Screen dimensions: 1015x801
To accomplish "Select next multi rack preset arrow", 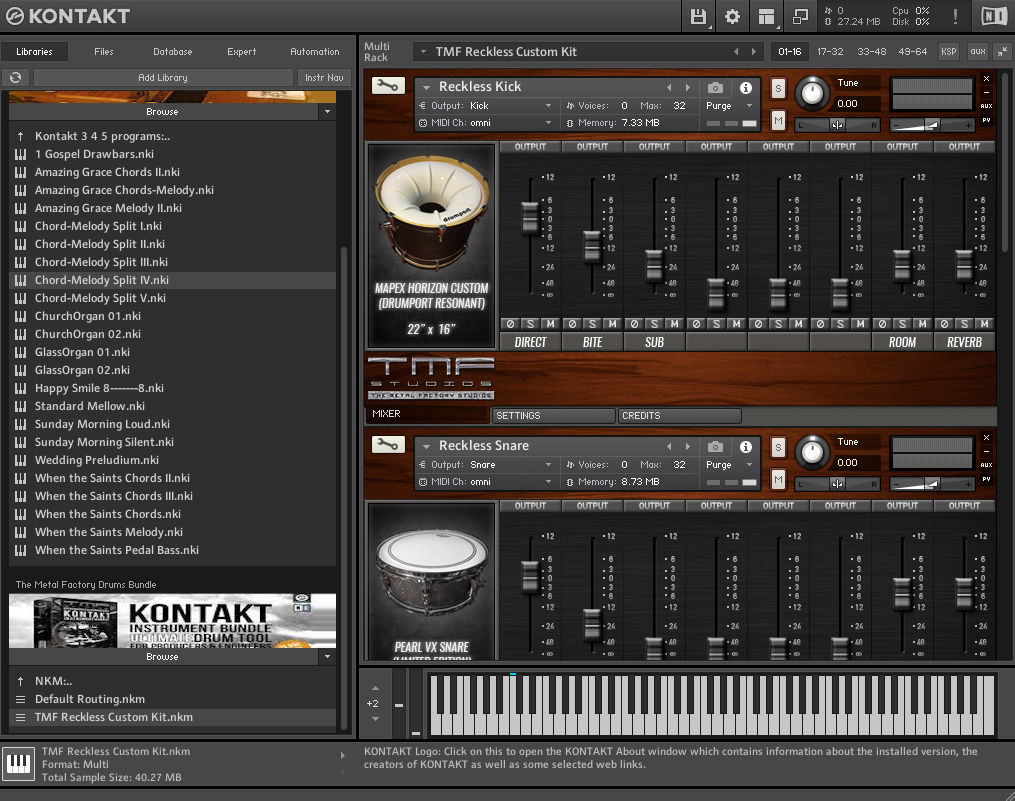I will 753,52.
